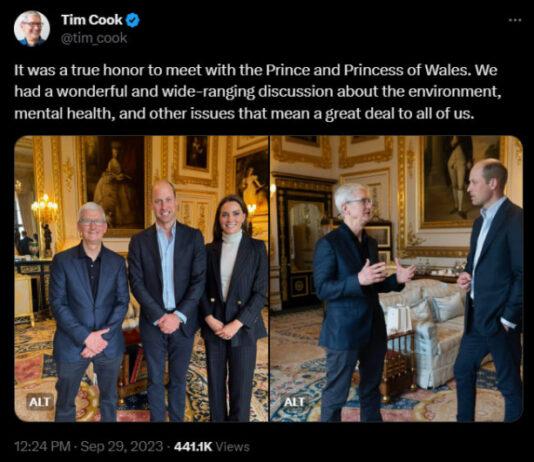
Task: Click the large portrait painting in right photo
Action: pos(461,180)
